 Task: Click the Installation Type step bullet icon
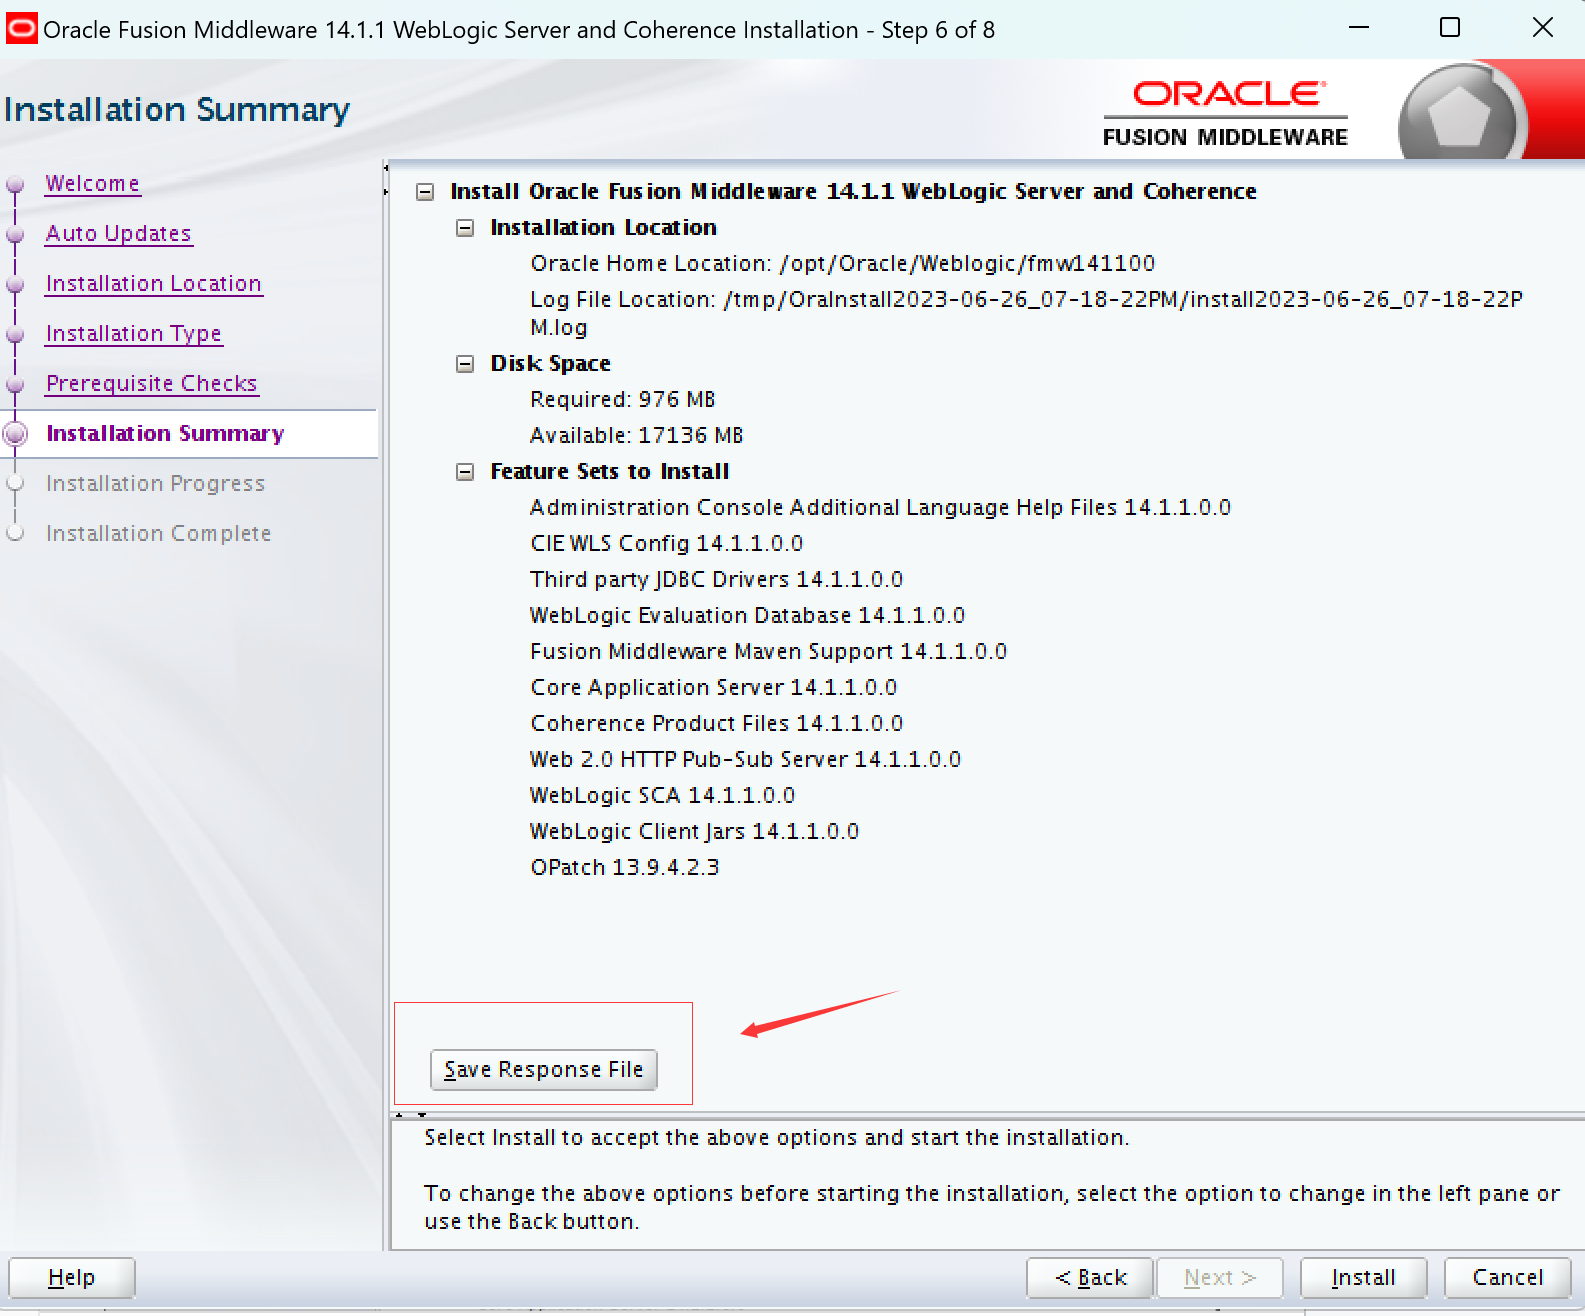pos(15,334)
